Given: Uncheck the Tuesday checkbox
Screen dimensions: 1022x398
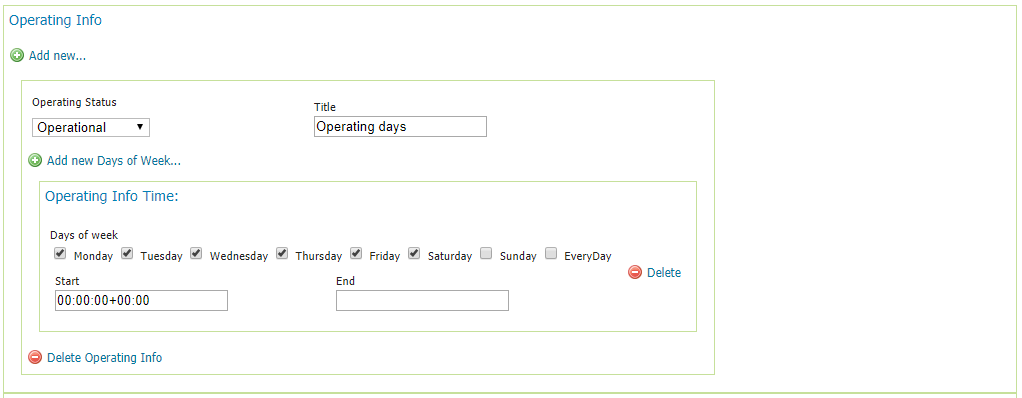Looking at the screenshot, I should point(128,253).
